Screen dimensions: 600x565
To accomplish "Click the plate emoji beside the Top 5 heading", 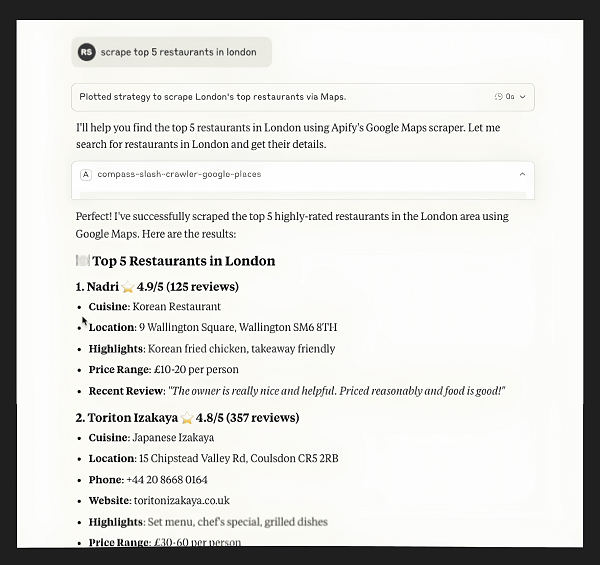I will (83, 261).
